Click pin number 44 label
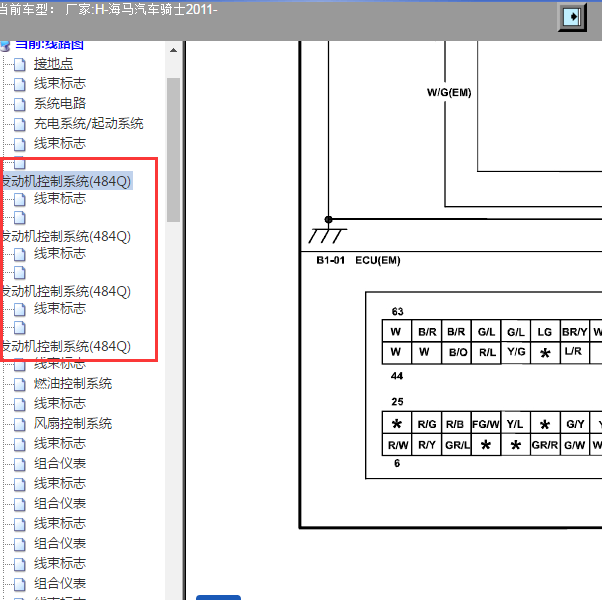 tap(397, 376)
